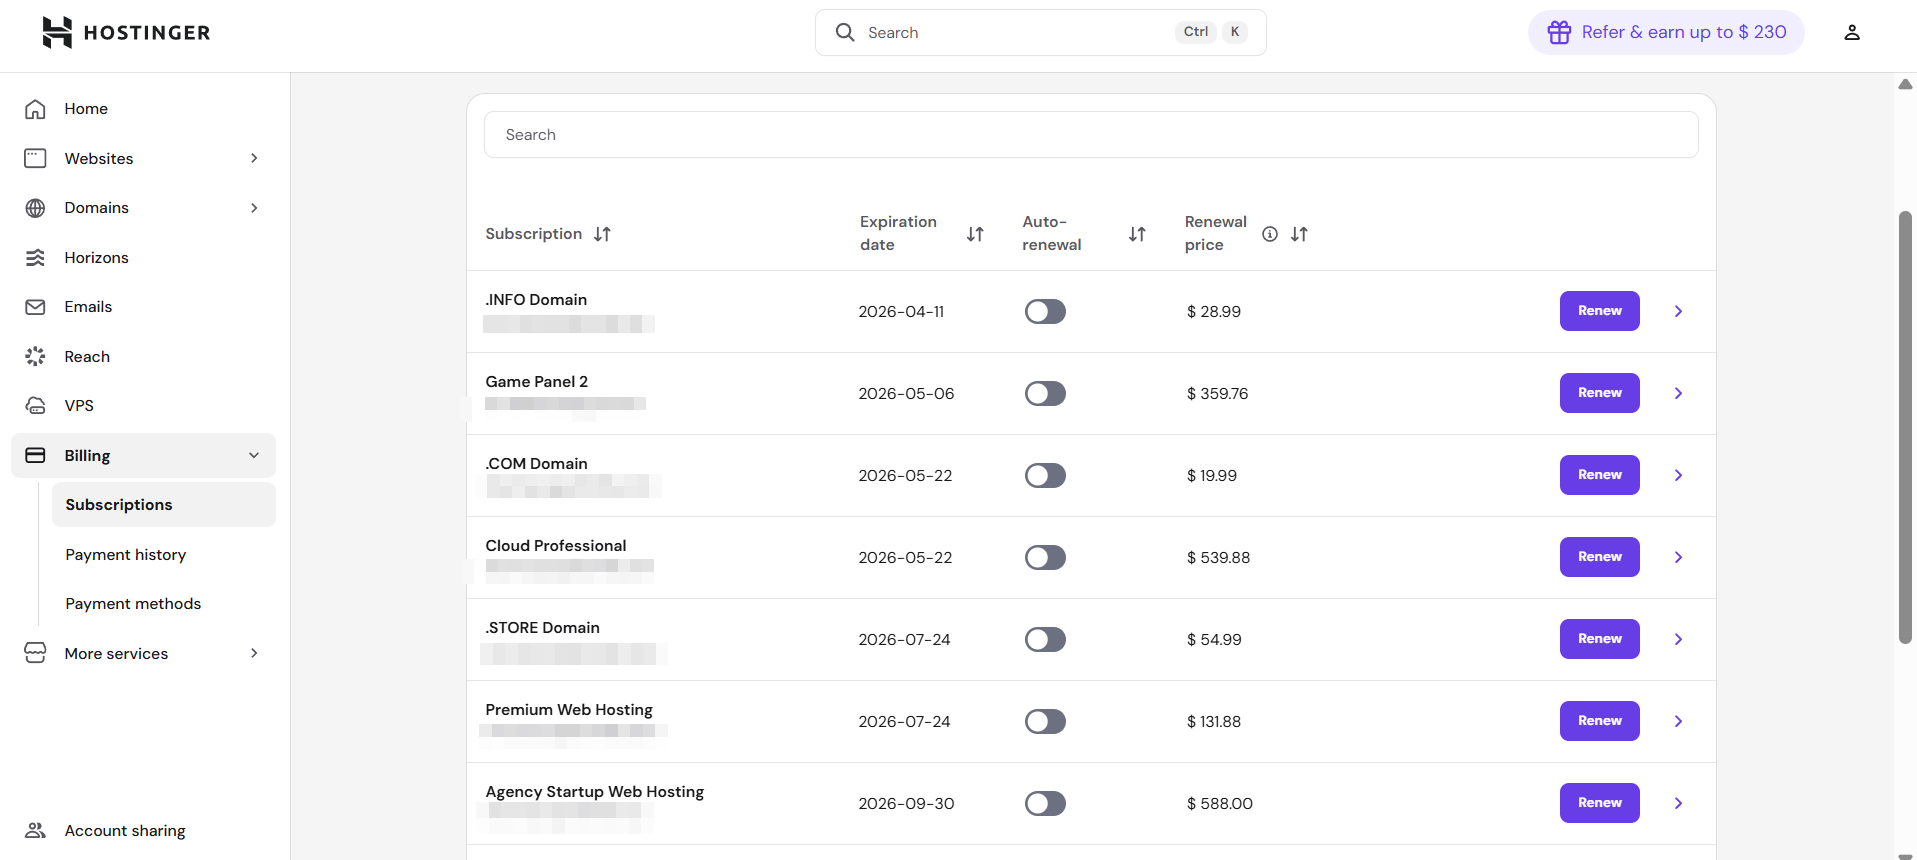Go to Payment methods
This screenshot has height=860, width=1917.
(133, 604)
